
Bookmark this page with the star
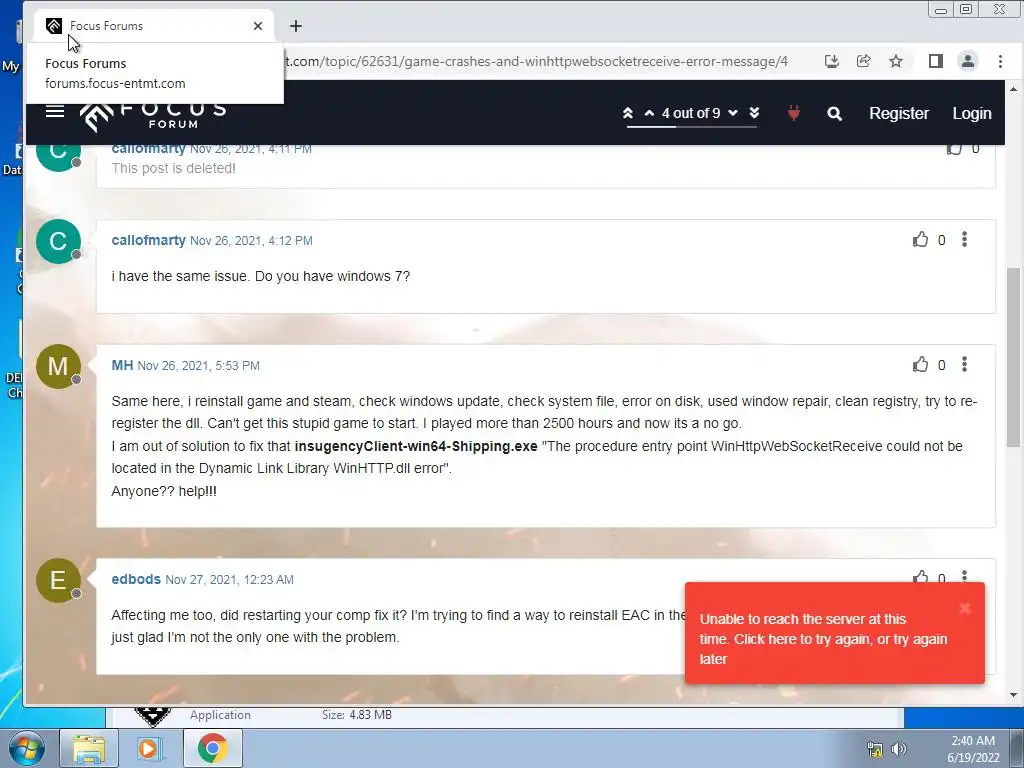coord(896,61)
